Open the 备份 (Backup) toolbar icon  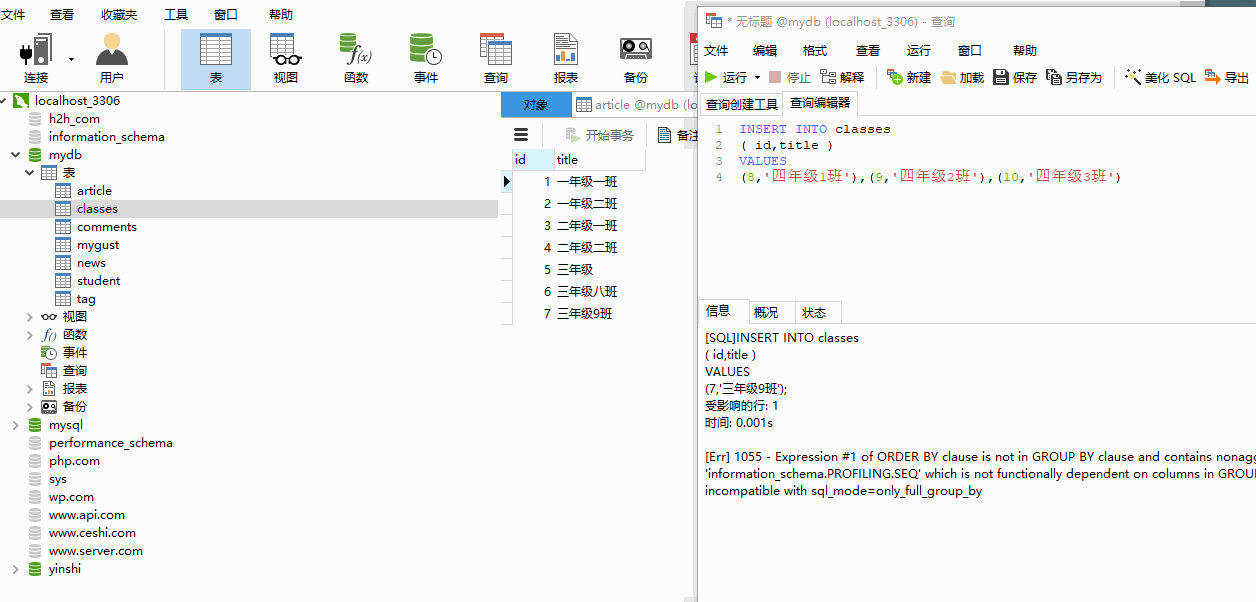pos(636,58)
